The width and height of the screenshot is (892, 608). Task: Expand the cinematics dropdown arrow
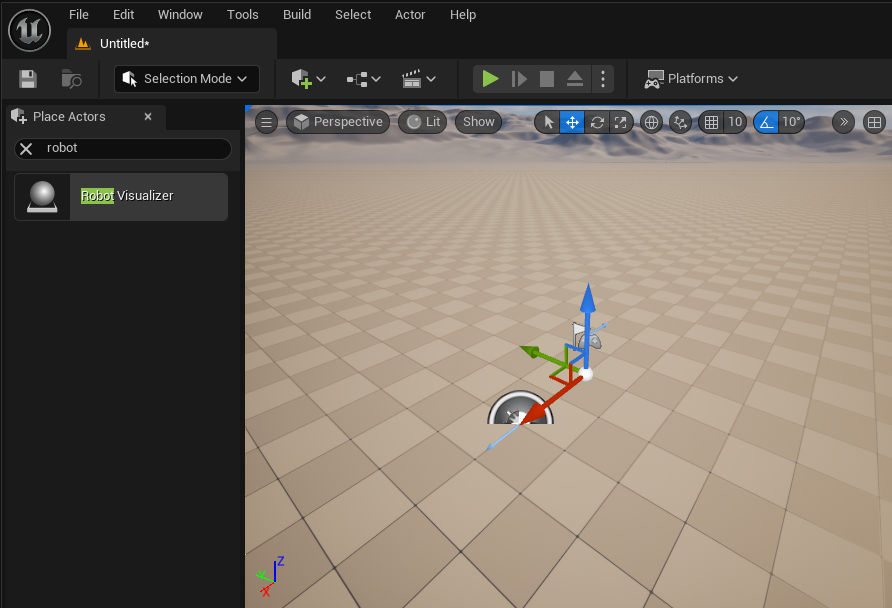pyautogui.click(x=431, y=79)
